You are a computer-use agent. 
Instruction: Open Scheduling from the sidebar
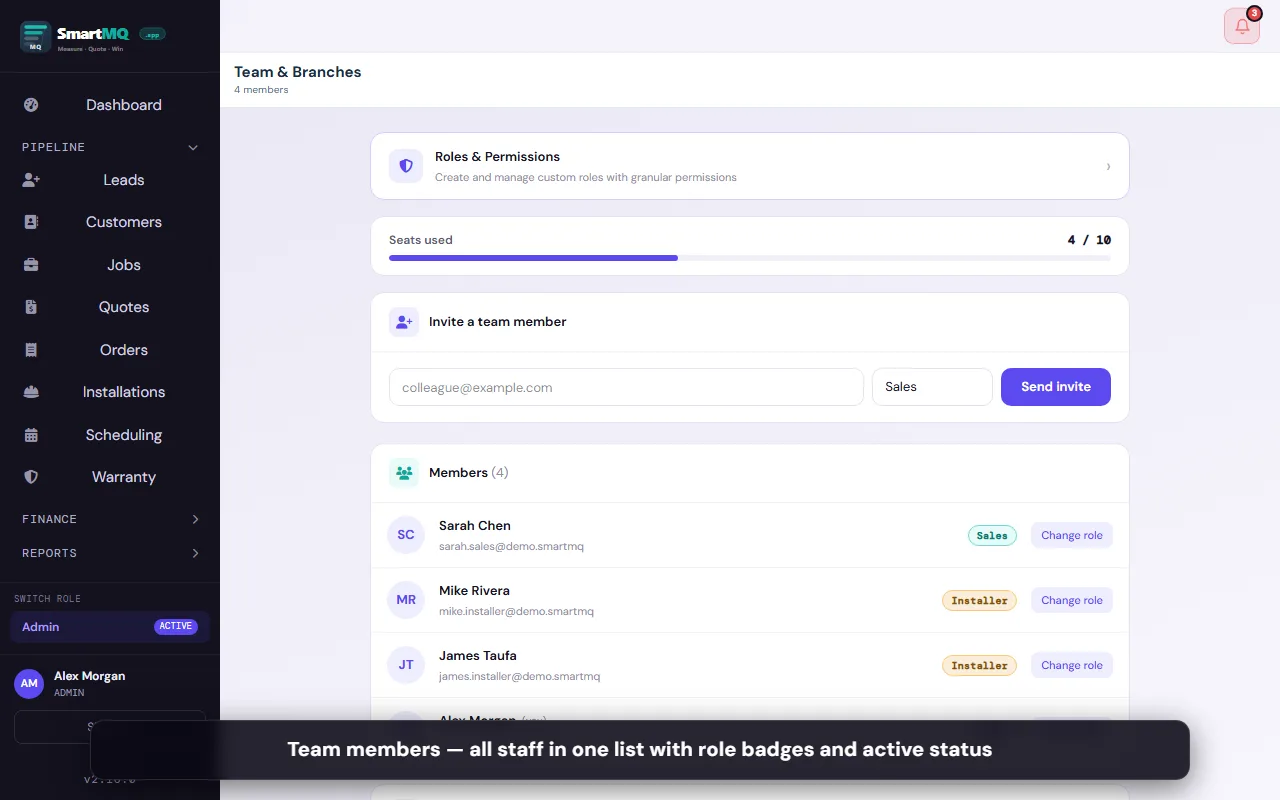[x=110, y=435]
